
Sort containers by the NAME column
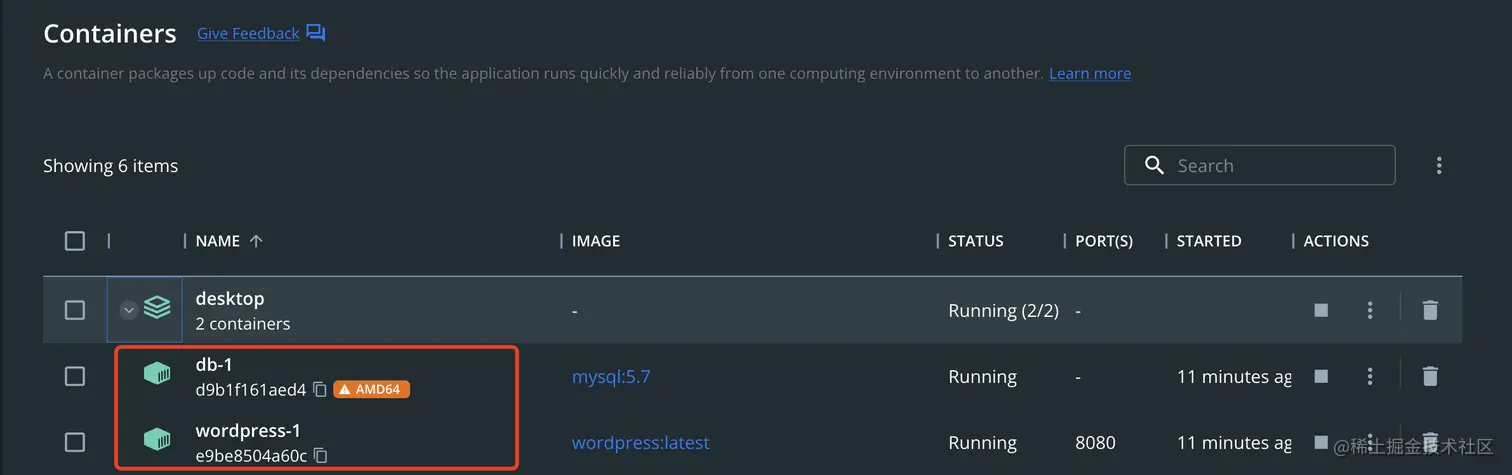[218, 241]
